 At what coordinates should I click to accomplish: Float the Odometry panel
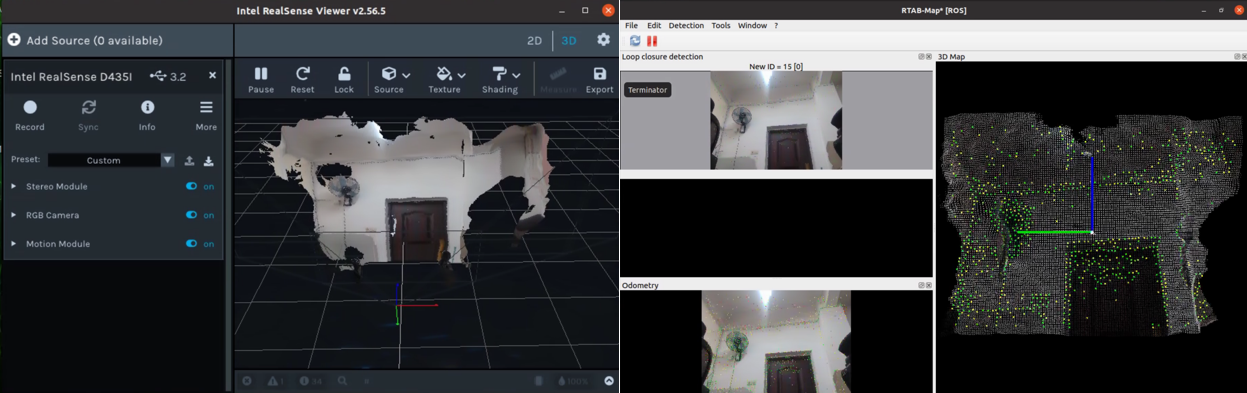coord(921,285)
